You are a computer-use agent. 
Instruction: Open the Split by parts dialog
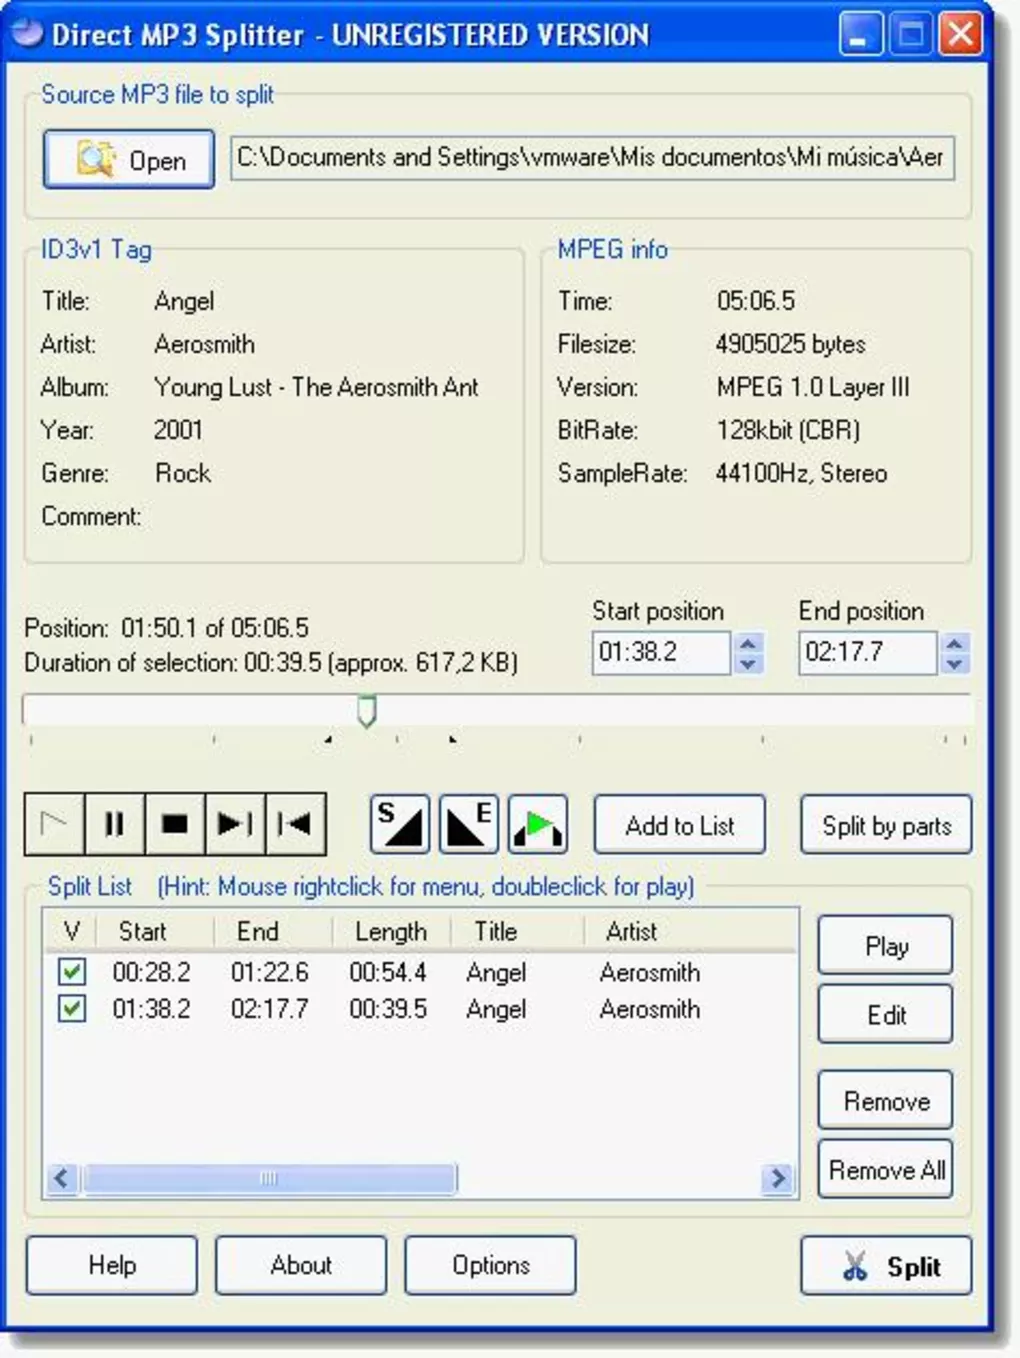(885, 826)
